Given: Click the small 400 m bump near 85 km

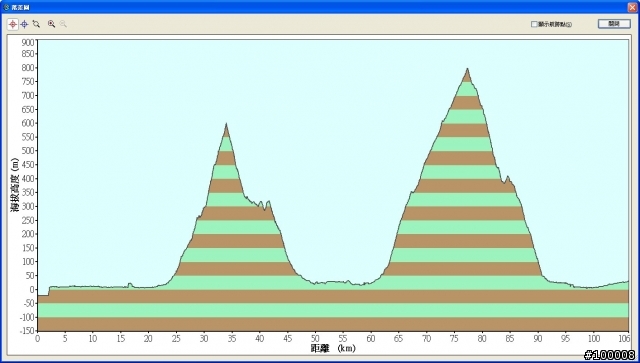Looking at the screenshot, I should (x=508, y=177).
